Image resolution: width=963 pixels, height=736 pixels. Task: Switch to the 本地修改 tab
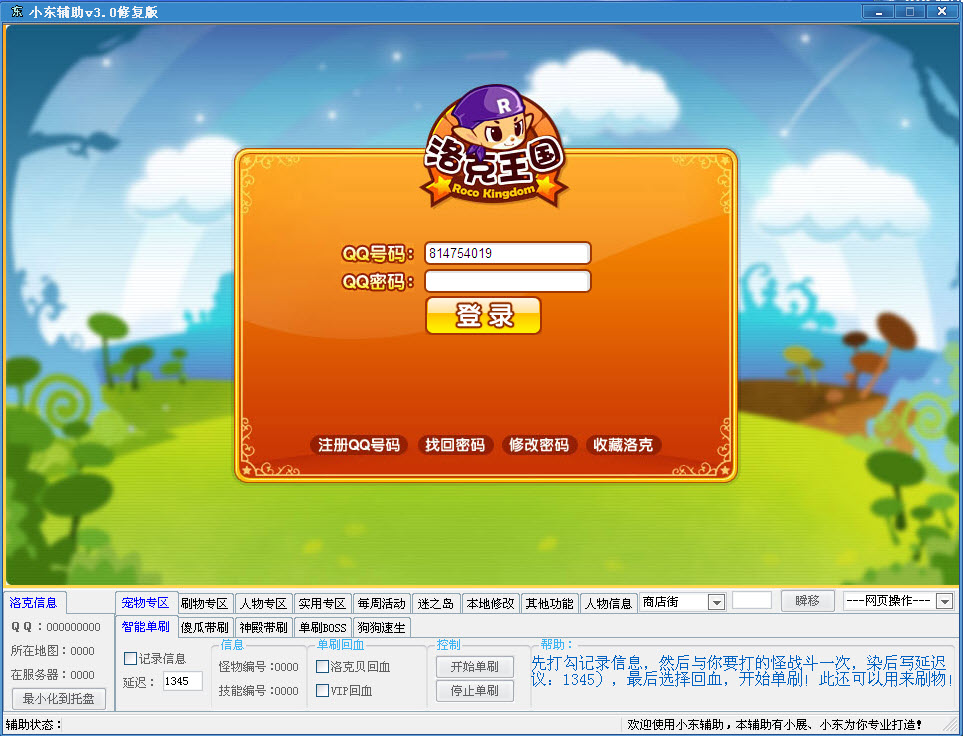(x=490, y=604)
